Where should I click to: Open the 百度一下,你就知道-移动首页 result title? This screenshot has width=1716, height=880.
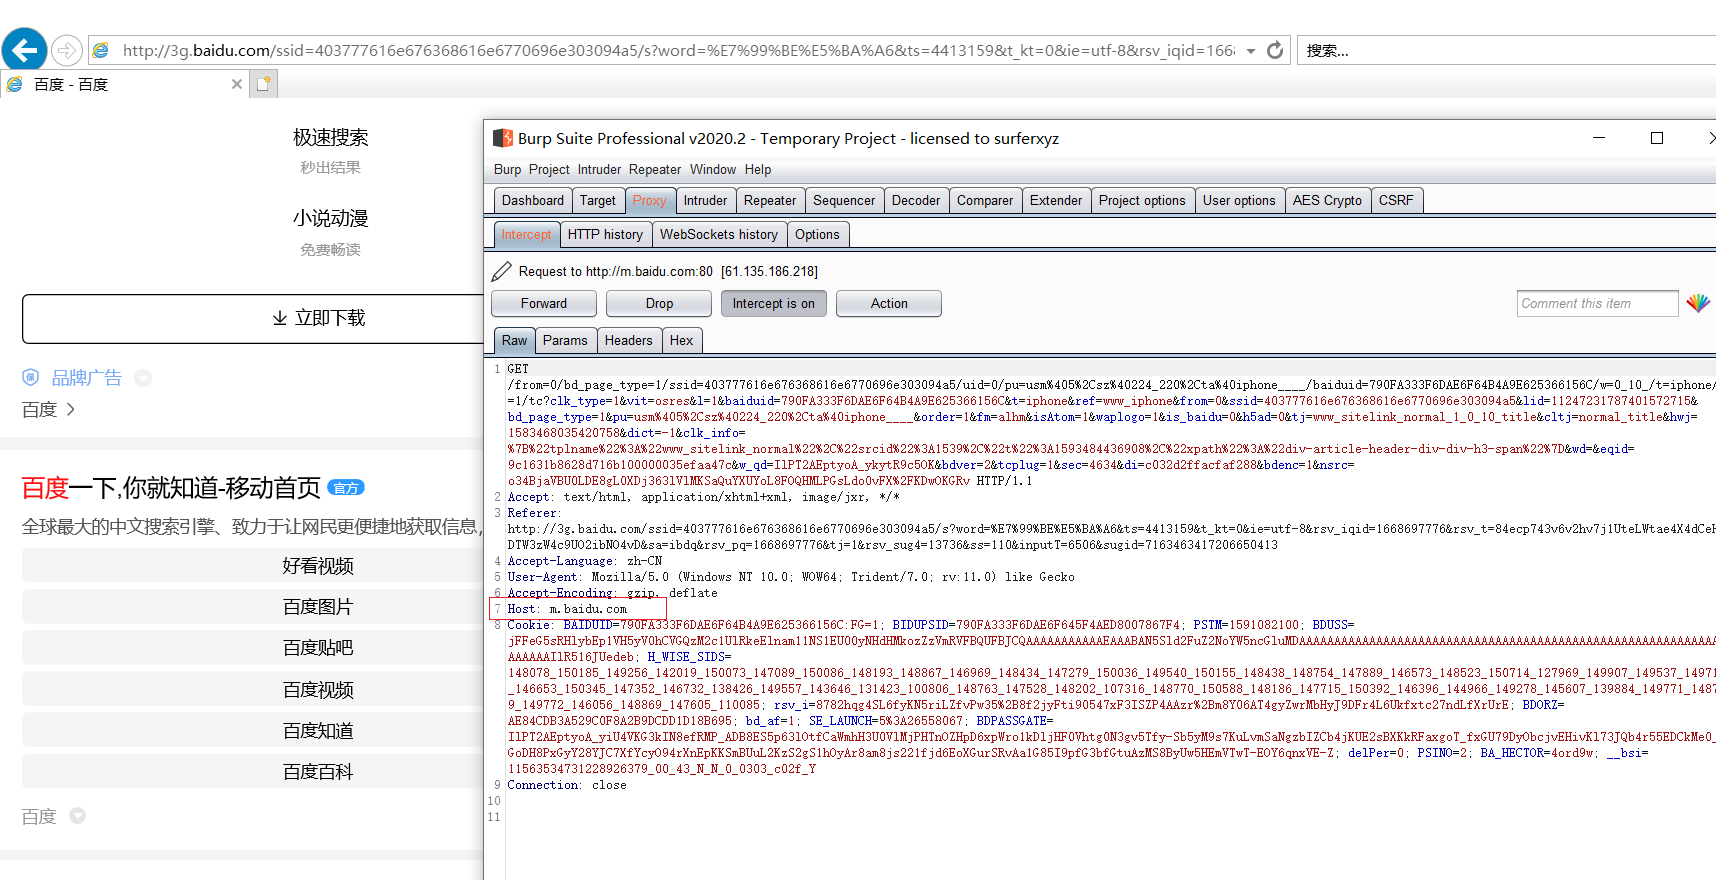[171, 488]
